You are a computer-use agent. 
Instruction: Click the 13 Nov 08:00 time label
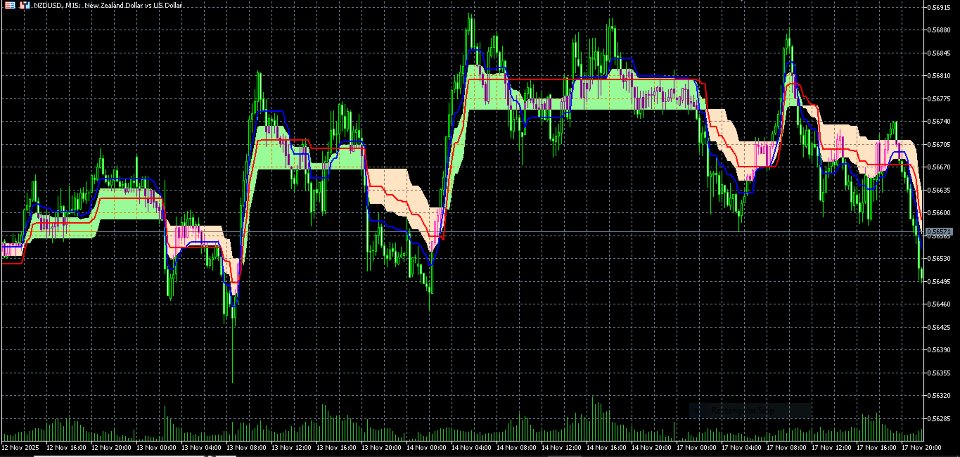[x=247, y=447]
